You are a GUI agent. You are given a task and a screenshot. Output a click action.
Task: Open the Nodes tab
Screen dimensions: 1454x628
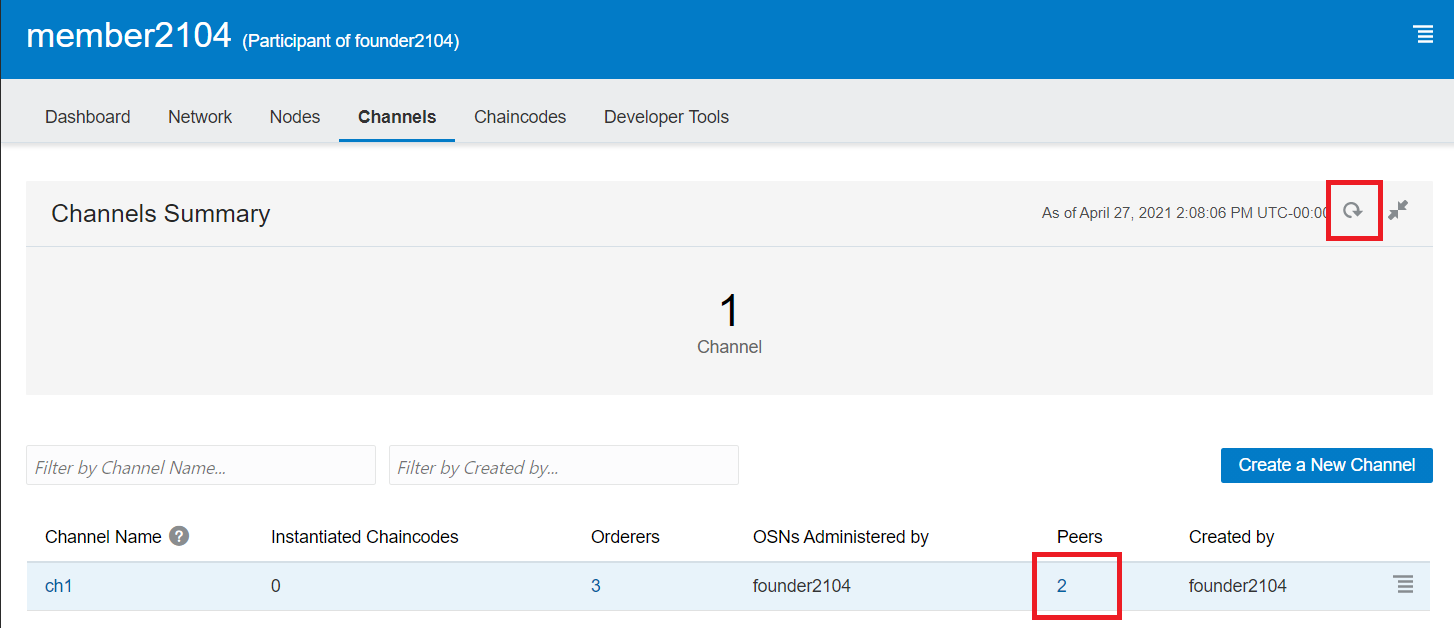point(295,117)
